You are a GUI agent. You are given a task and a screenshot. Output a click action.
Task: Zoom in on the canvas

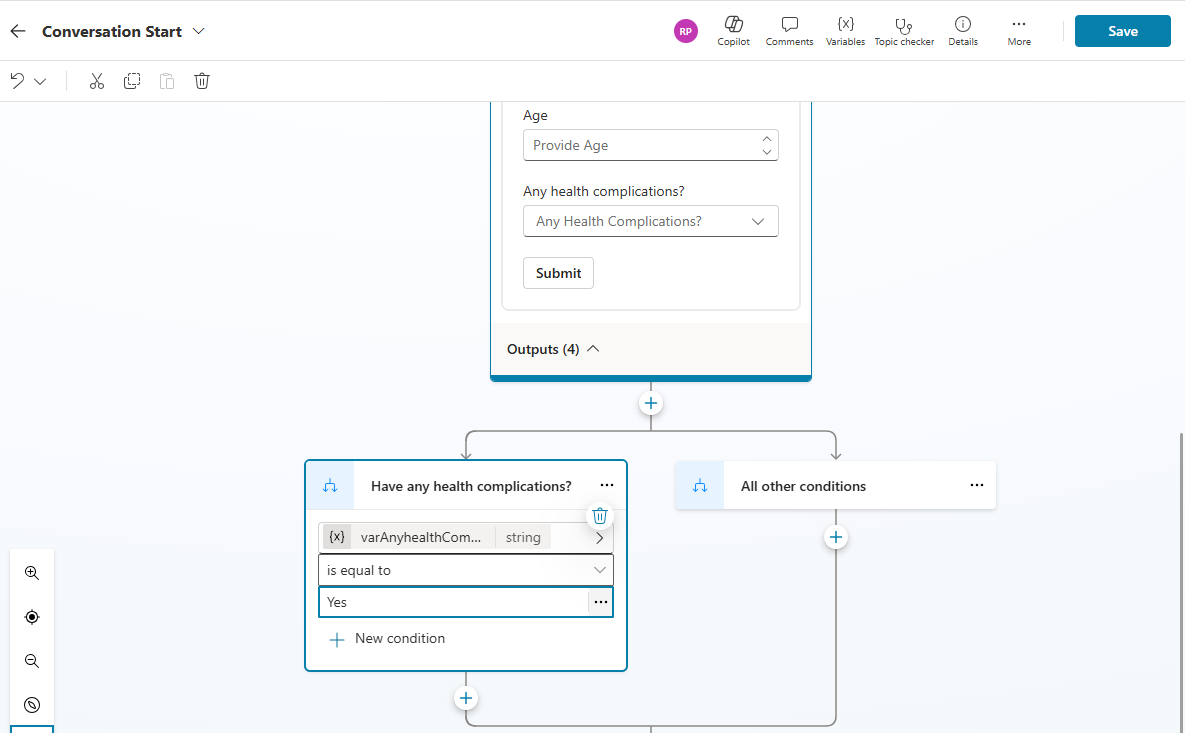(x=32, y=573)
